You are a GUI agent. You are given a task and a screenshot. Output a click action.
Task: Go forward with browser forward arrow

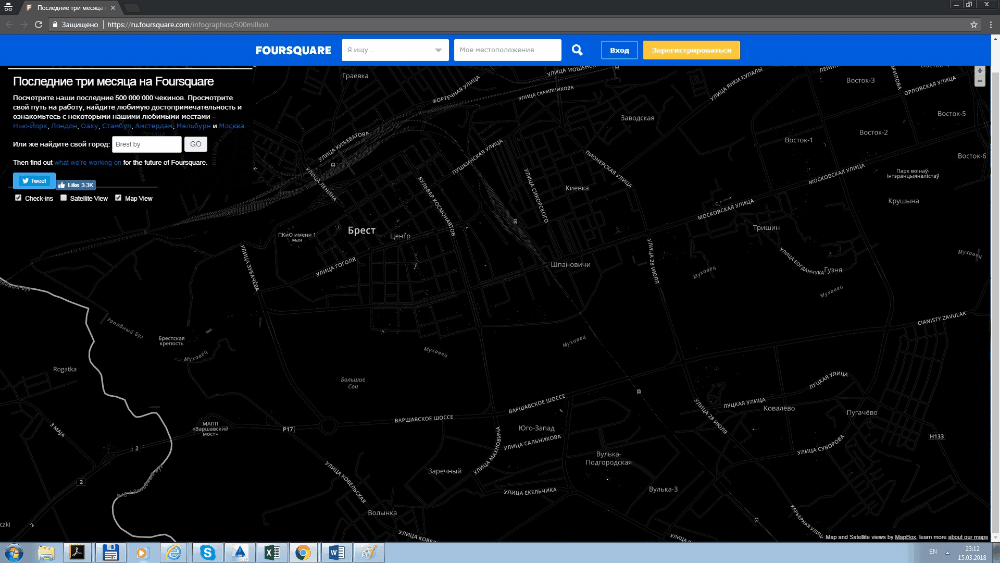pyautogui.click(x=24, y=25)
